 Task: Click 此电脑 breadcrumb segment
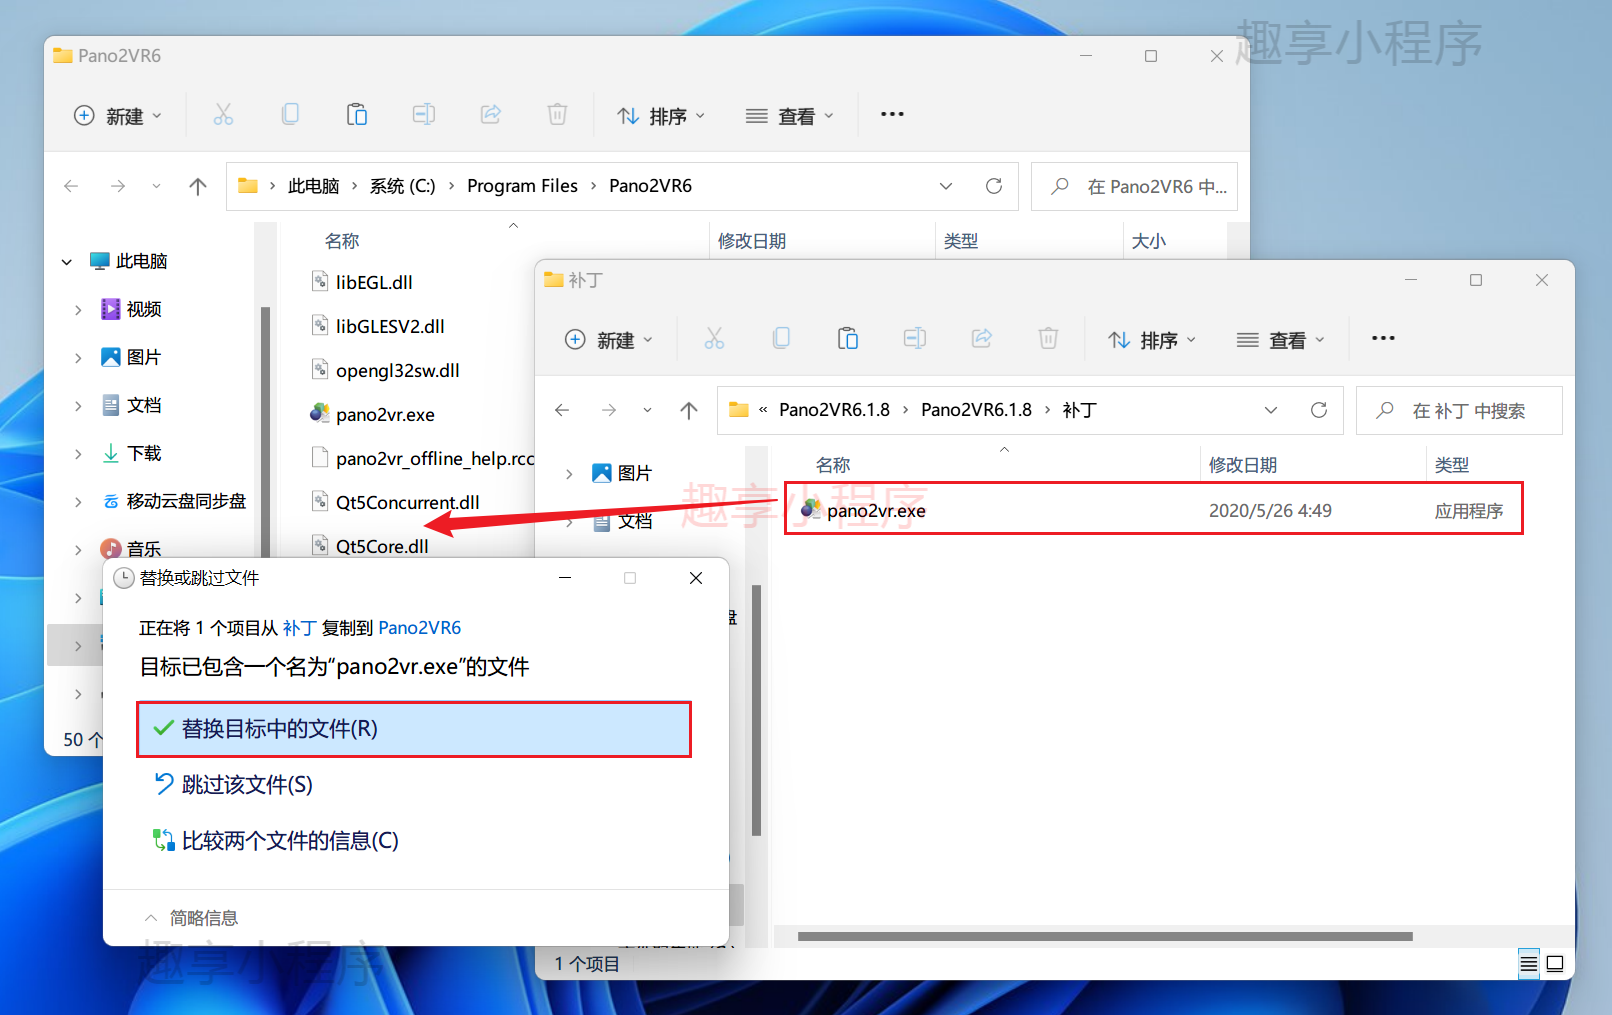pyautogui.click(x=314, y=186)
